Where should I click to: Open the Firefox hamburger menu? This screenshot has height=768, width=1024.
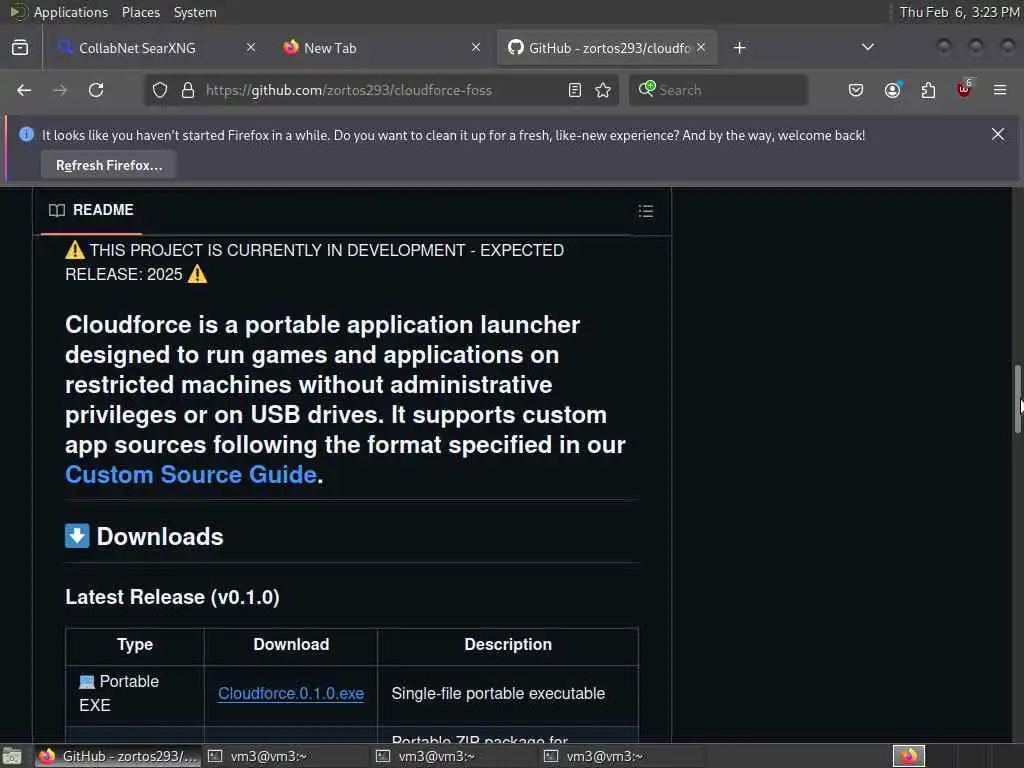click(x=1000, y=90)
